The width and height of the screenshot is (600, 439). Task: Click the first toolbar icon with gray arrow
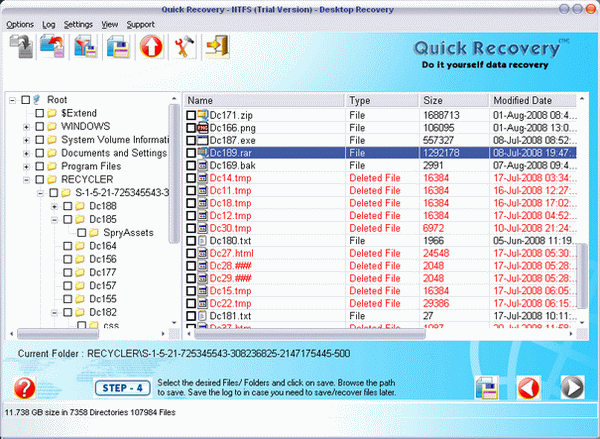[x=22, y=47]
